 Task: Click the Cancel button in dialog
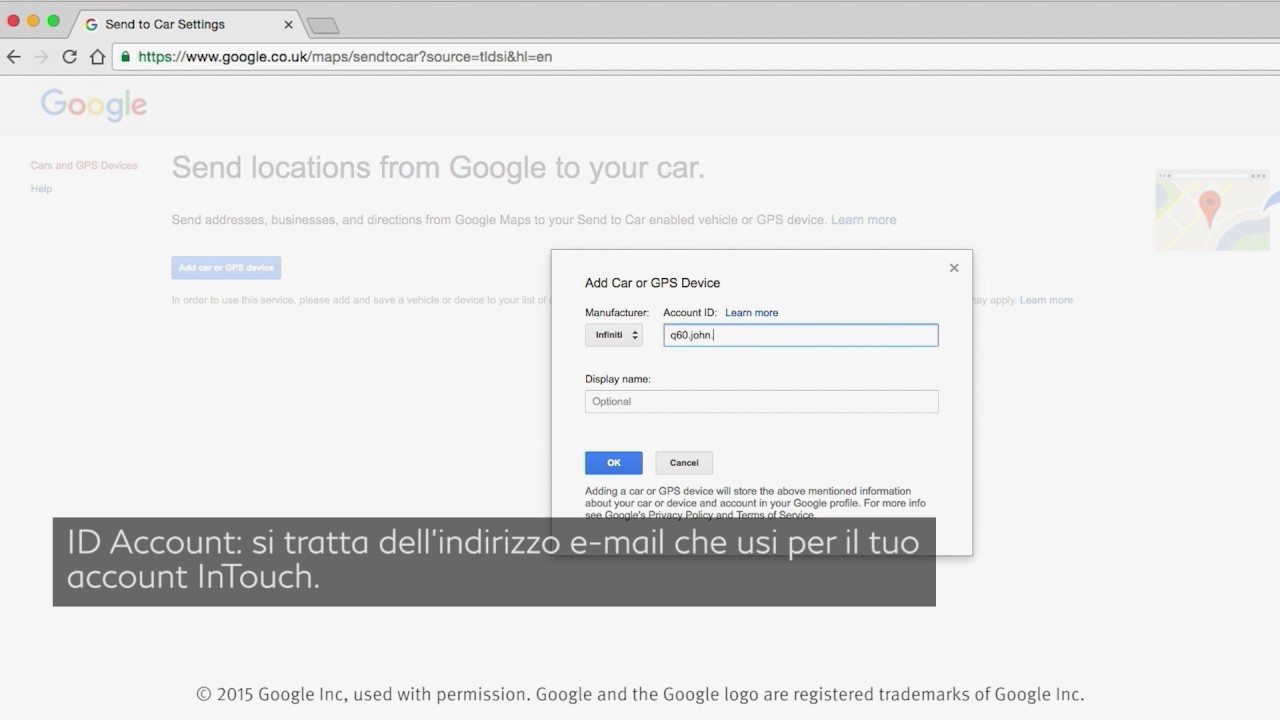684,463
